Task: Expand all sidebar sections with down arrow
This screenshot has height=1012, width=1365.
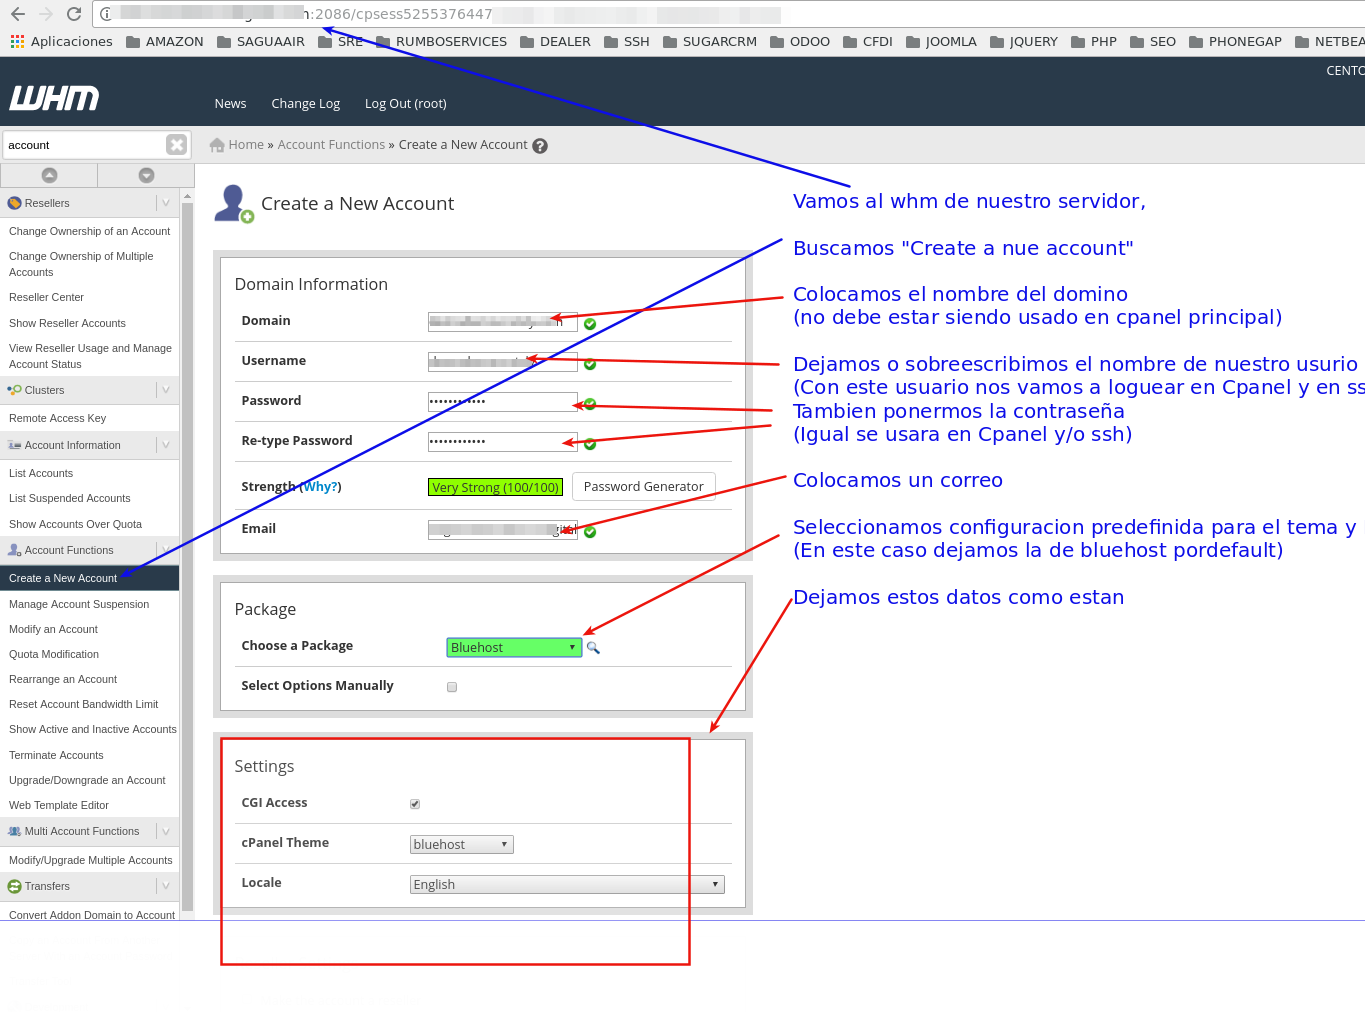Action: coord(146,175)
